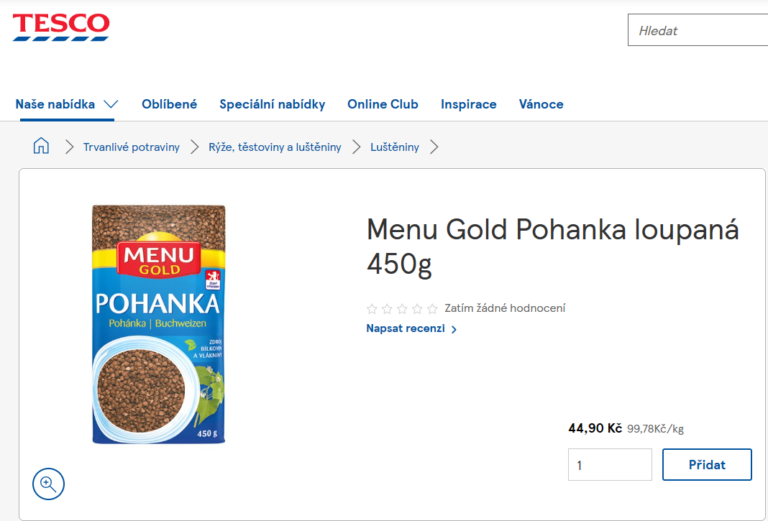The height and width of the screenshot is (521, 768).
Task: Click arrow next to Napsat recenzi
Action: [x=454, y=329]
